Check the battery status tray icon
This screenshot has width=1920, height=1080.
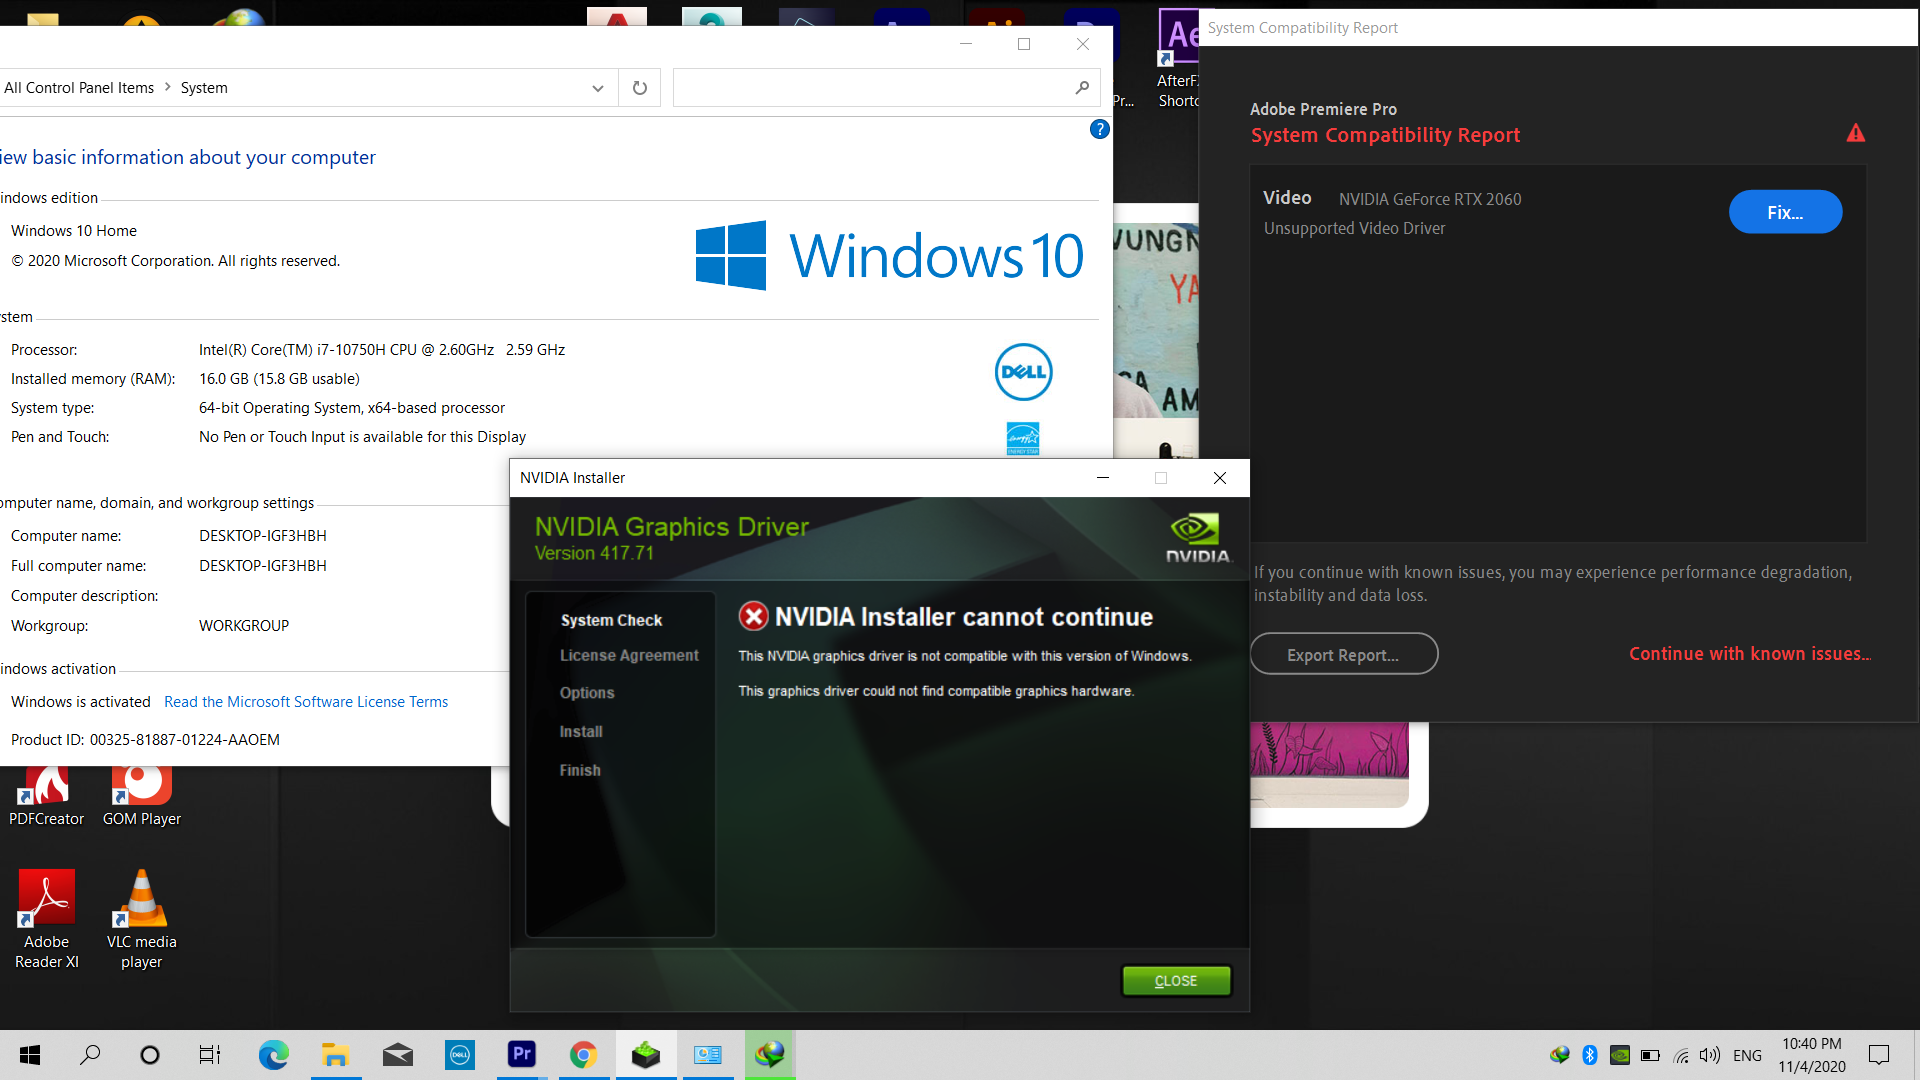pos(1650,1055)
